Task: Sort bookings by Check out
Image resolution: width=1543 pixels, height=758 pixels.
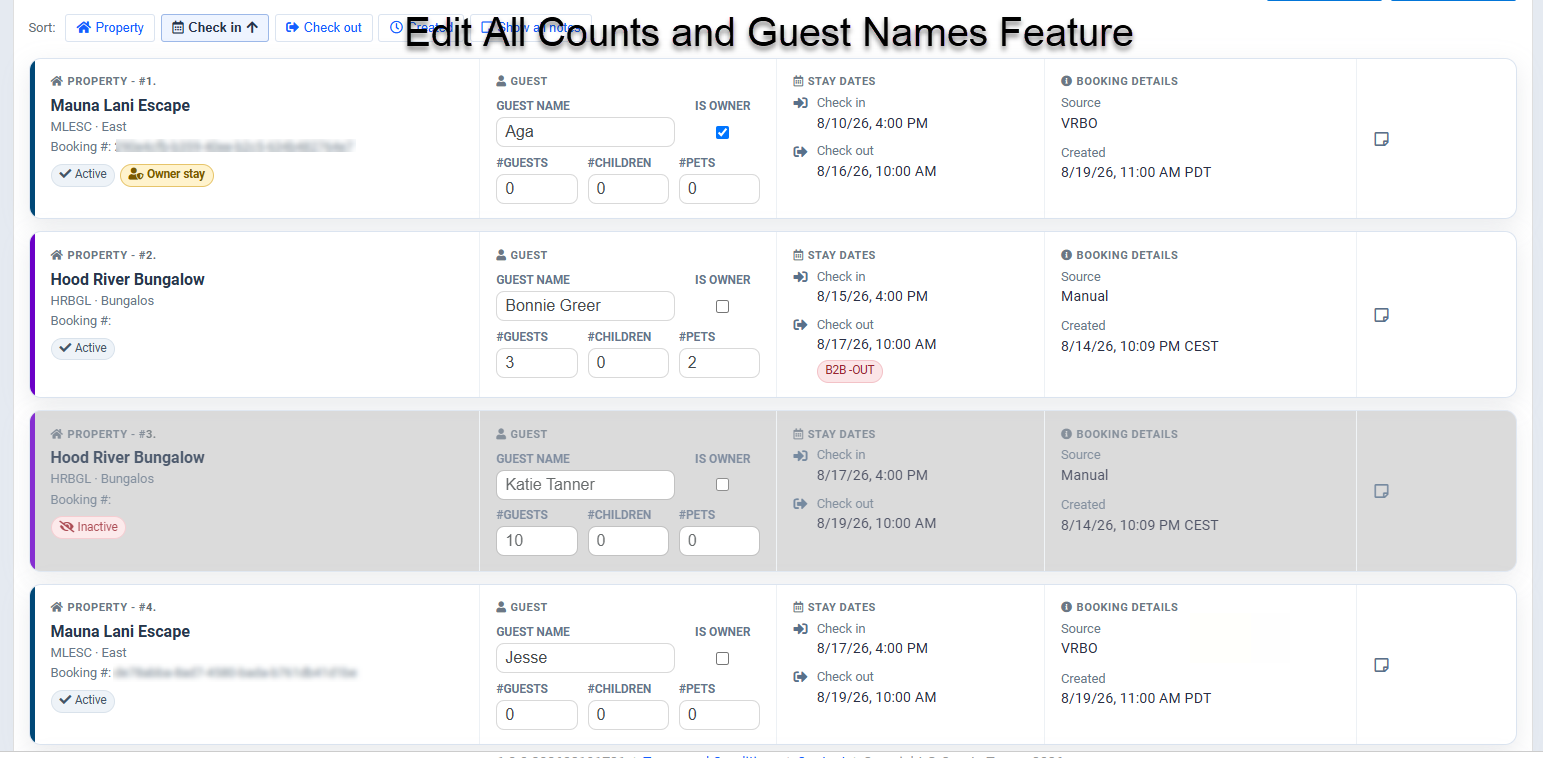Action: pyautogui.click(x=324, y=28)
